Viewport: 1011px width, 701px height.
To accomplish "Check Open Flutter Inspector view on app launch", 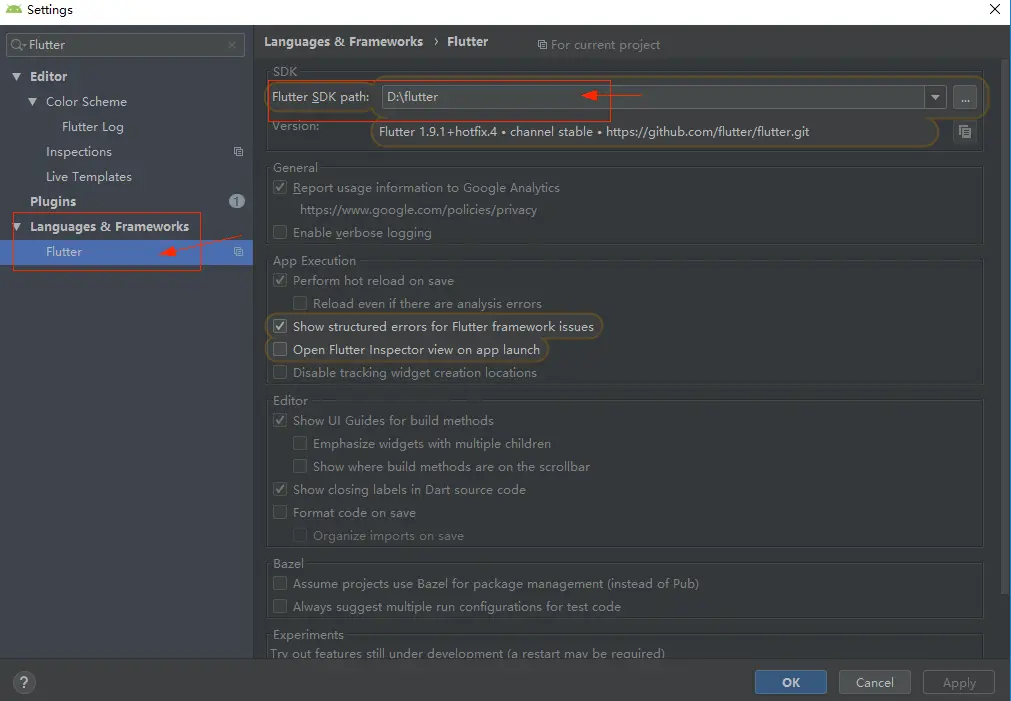I will [x=280, y=350].
